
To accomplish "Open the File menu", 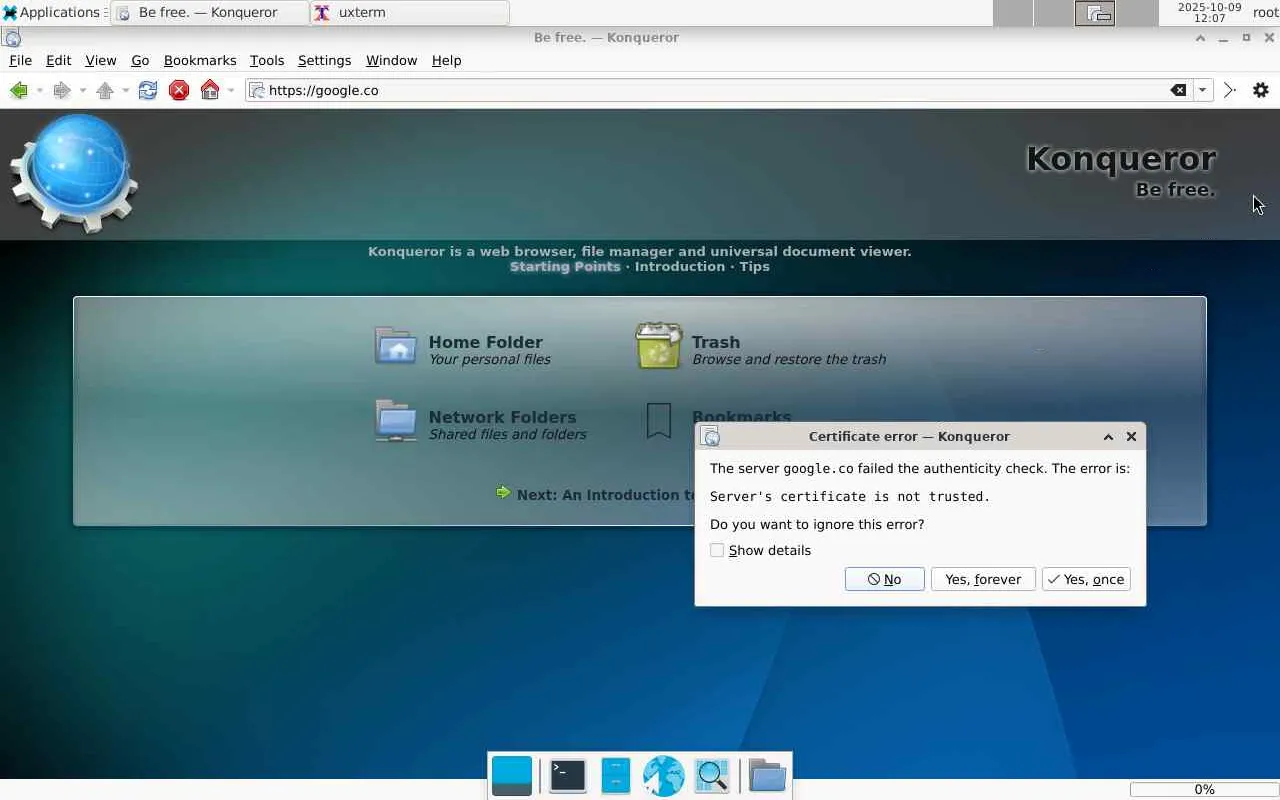I will point(20,60).
